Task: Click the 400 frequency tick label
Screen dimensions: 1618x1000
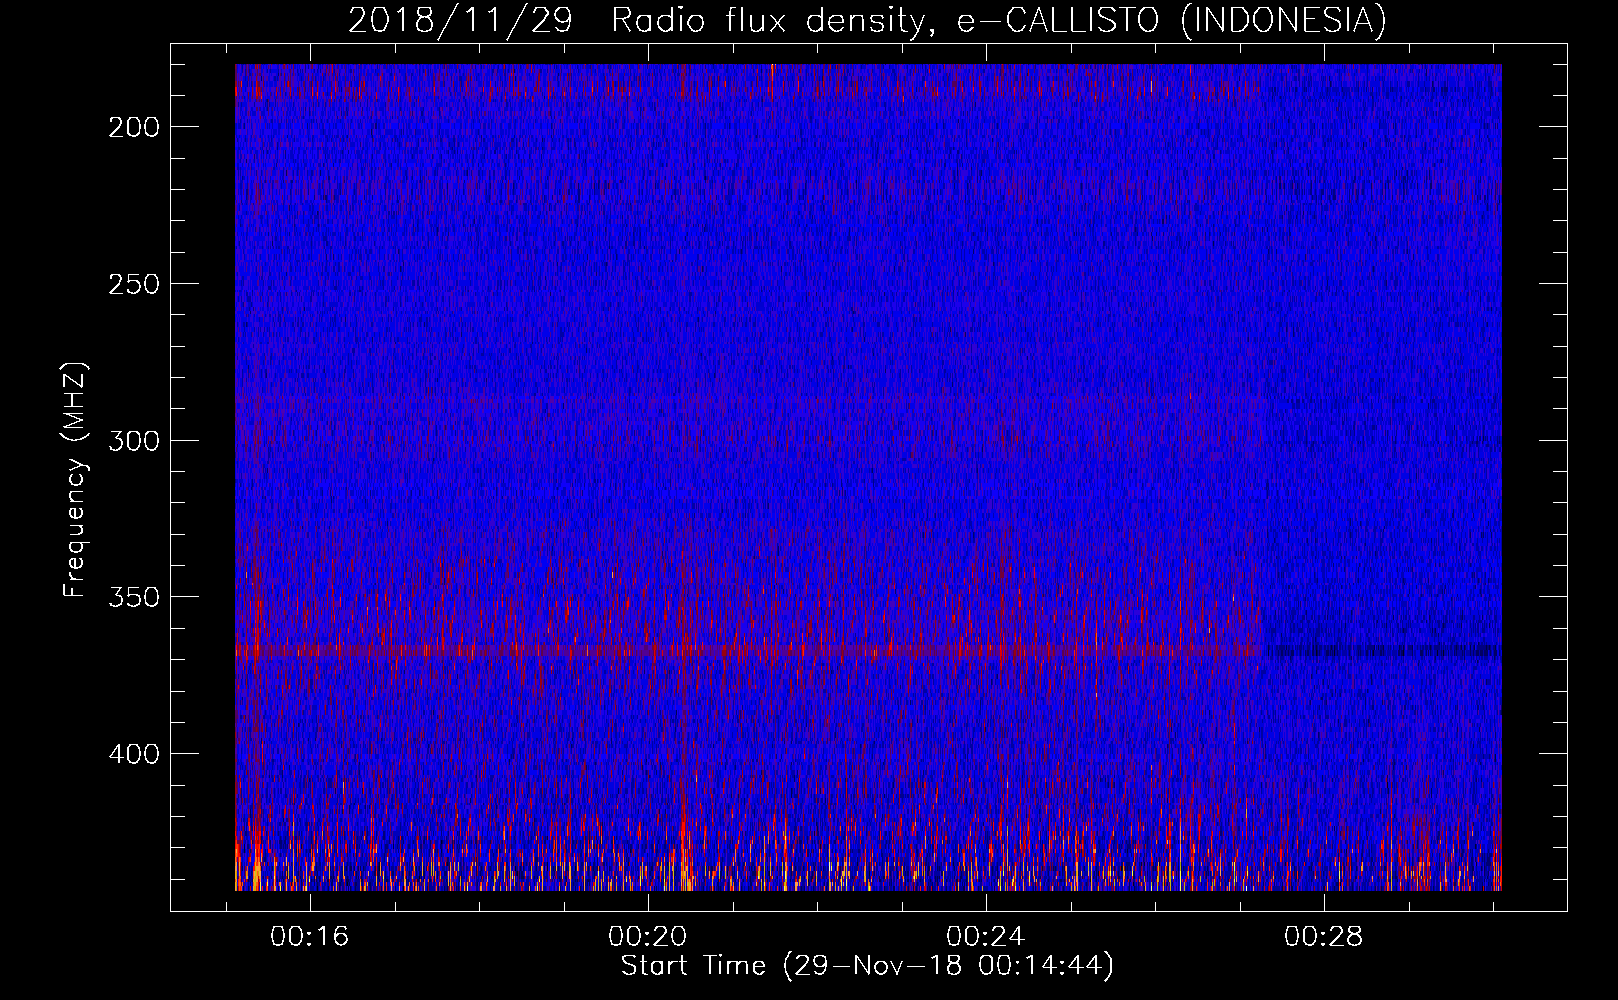Action: pos(134,754)
